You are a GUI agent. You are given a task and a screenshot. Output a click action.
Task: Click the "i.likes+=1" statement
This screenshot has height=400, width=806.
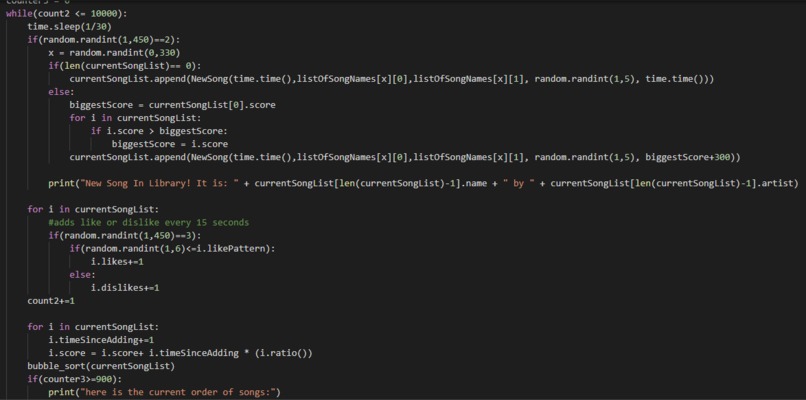coord(117,262)
